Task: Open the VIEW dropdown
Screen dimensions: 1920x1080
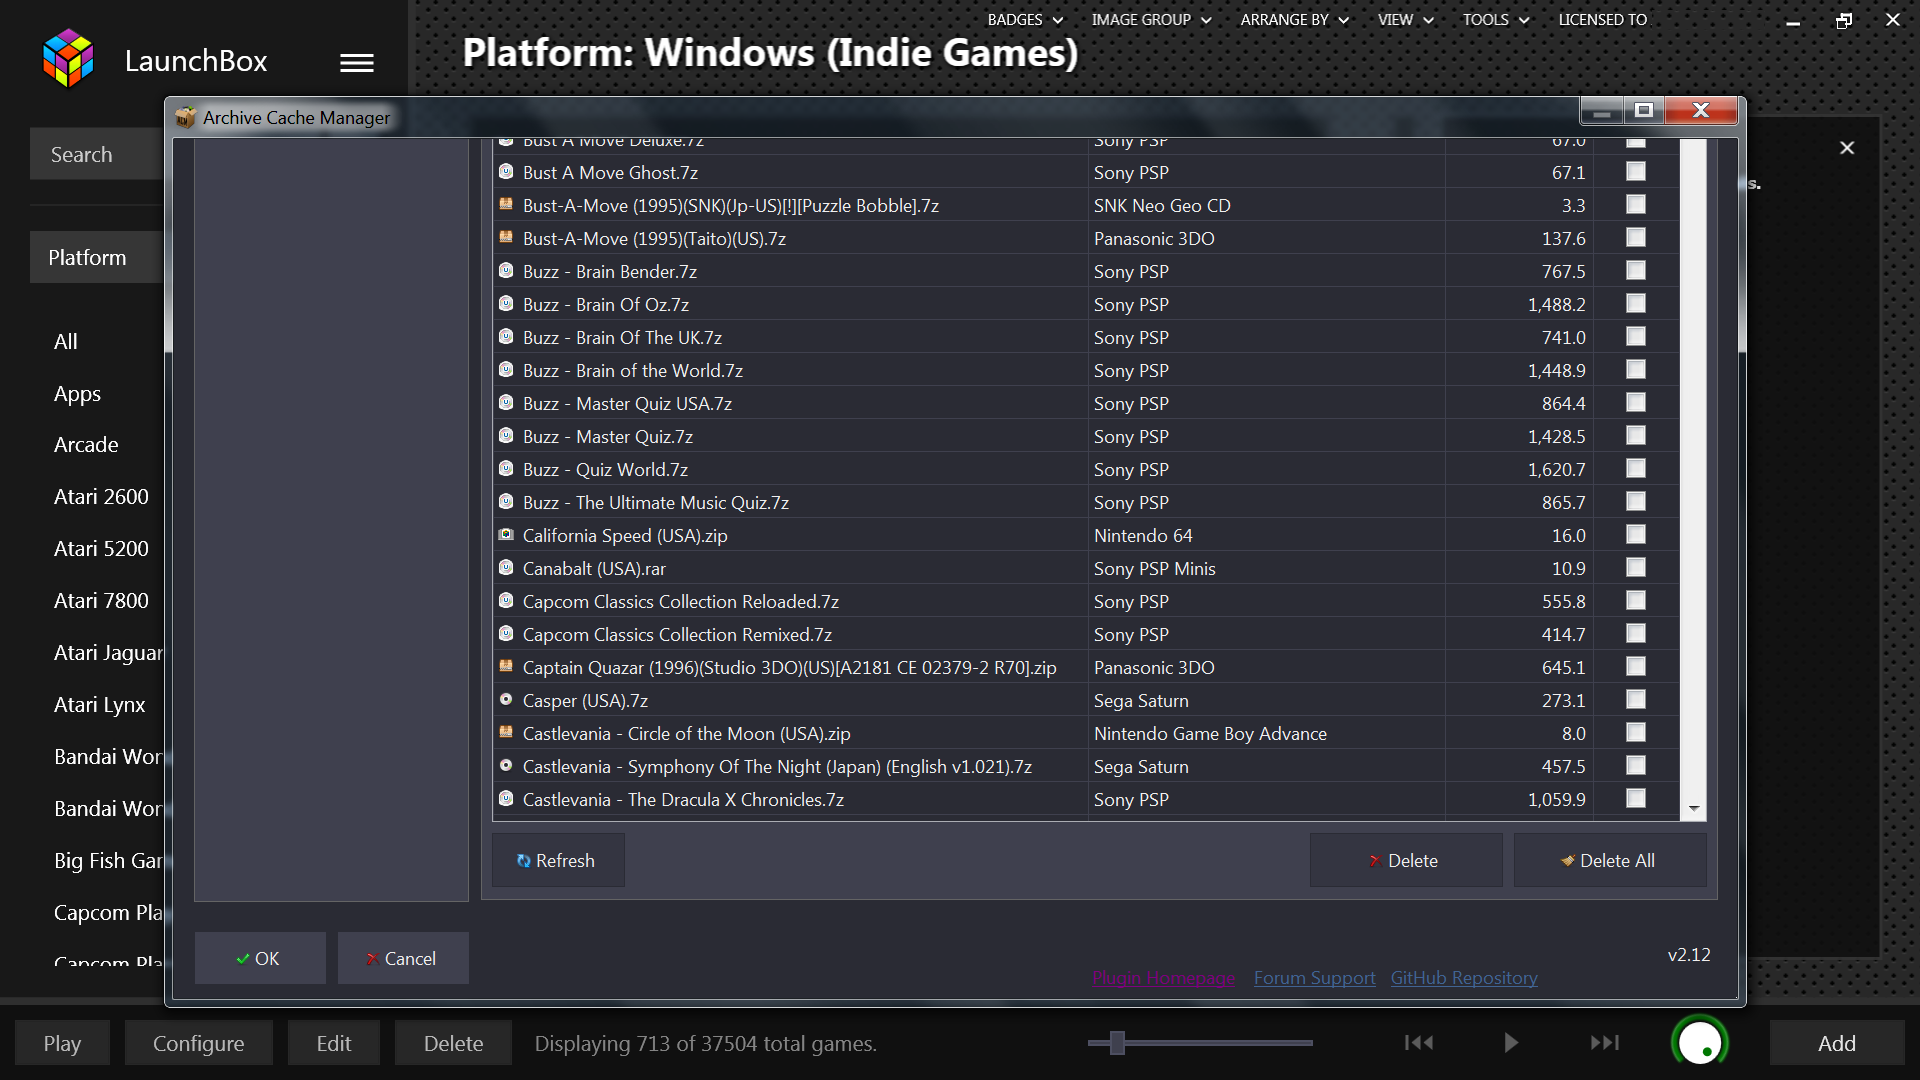Action: coord(1405,20)
